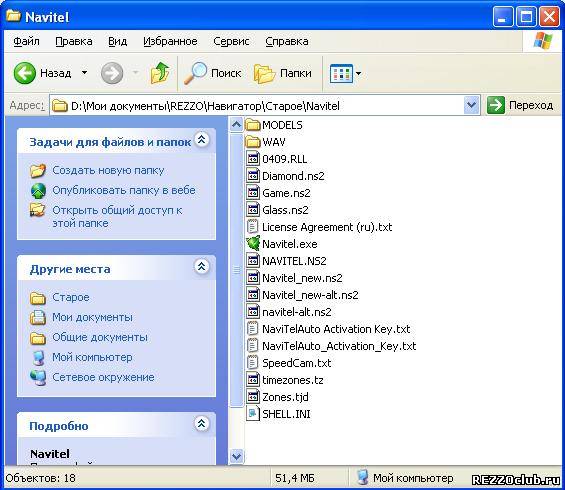The width and height of the screenshot is (565, 490).
Task: Go to the Старое folder link
Action: click(71, 297)
